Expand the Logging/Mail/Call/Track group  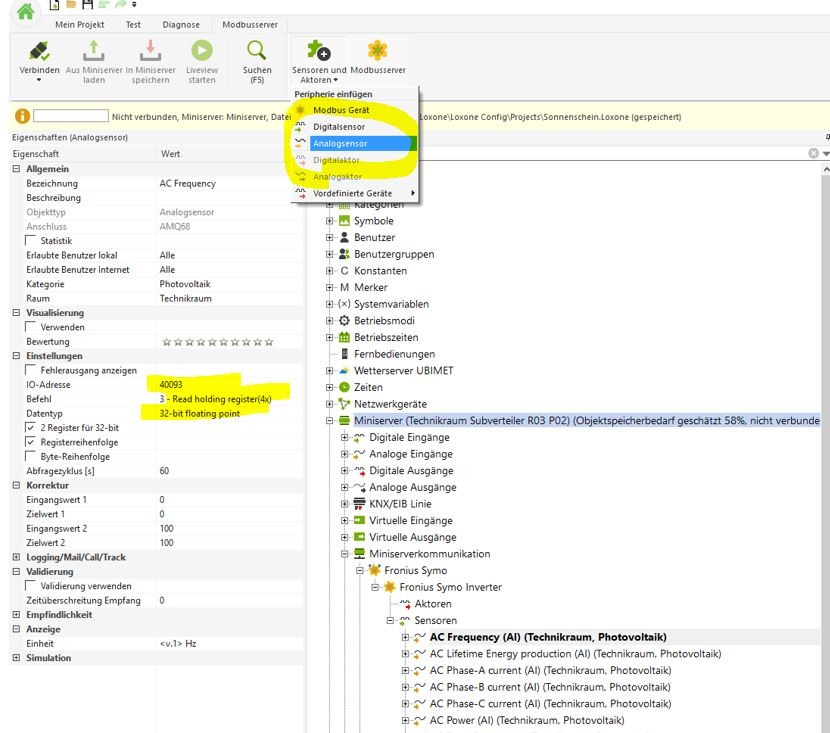pyautogui.click(x=16, y=557)
